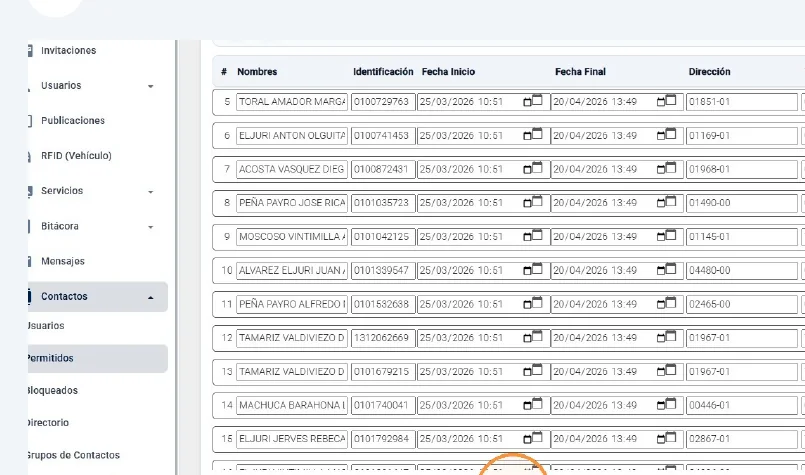The width and height of the screenshot is (805, 475).
Task: Select Bloqueados under Contactos
Action: pos(52,390)
